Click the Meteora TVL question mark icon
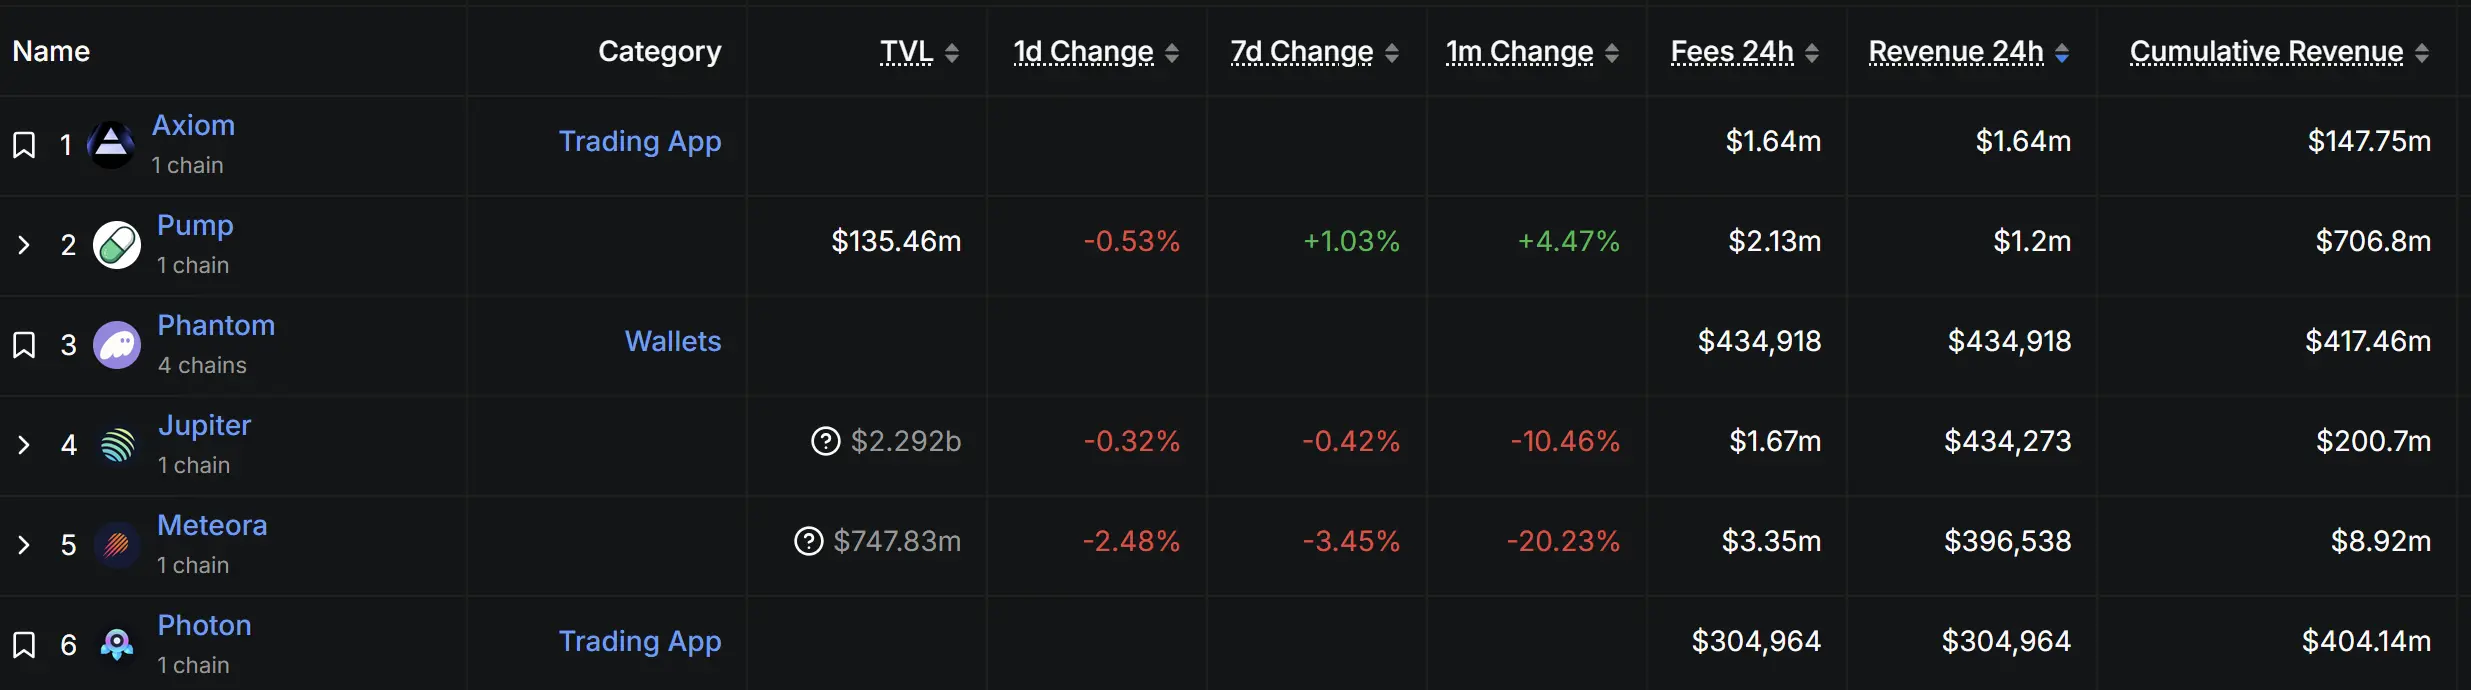This screenshot has width=2471, height=690. pyautogui.click(x=809, y=541)
